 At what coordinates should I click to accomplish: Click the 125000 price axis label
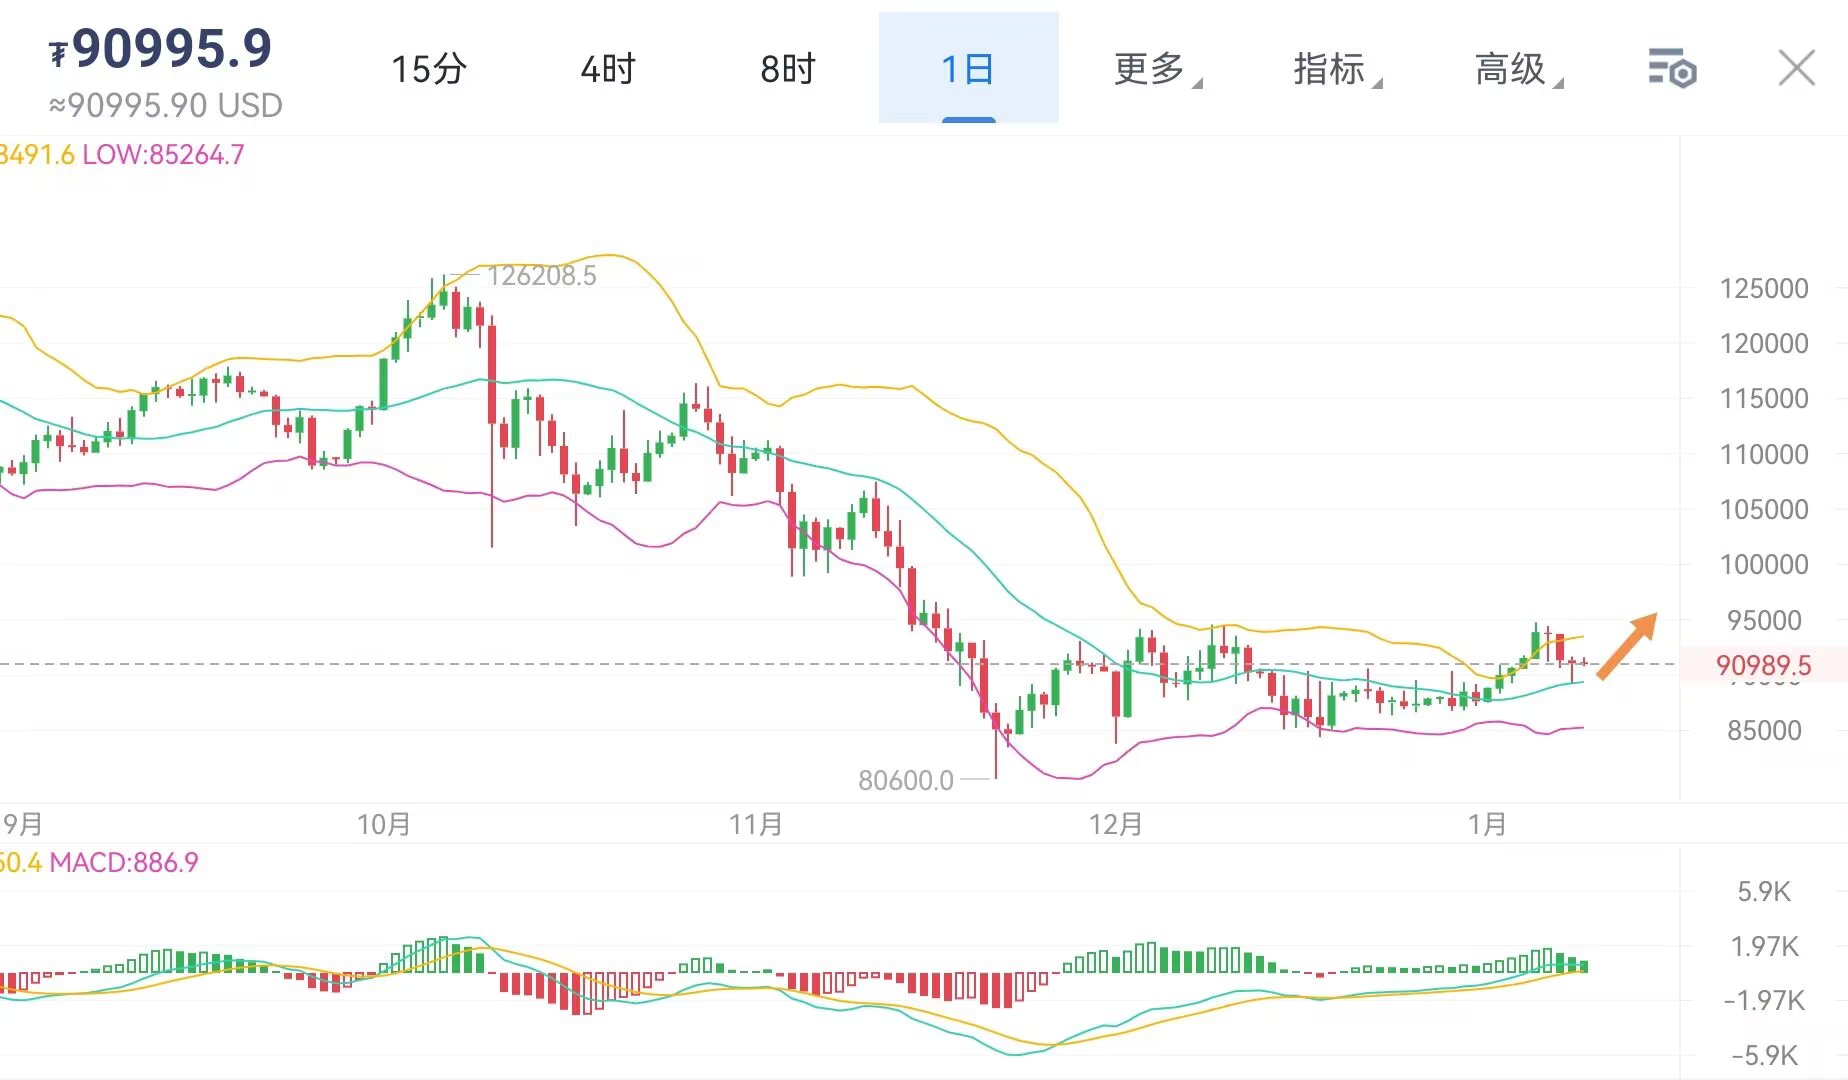click(1763, 289)
